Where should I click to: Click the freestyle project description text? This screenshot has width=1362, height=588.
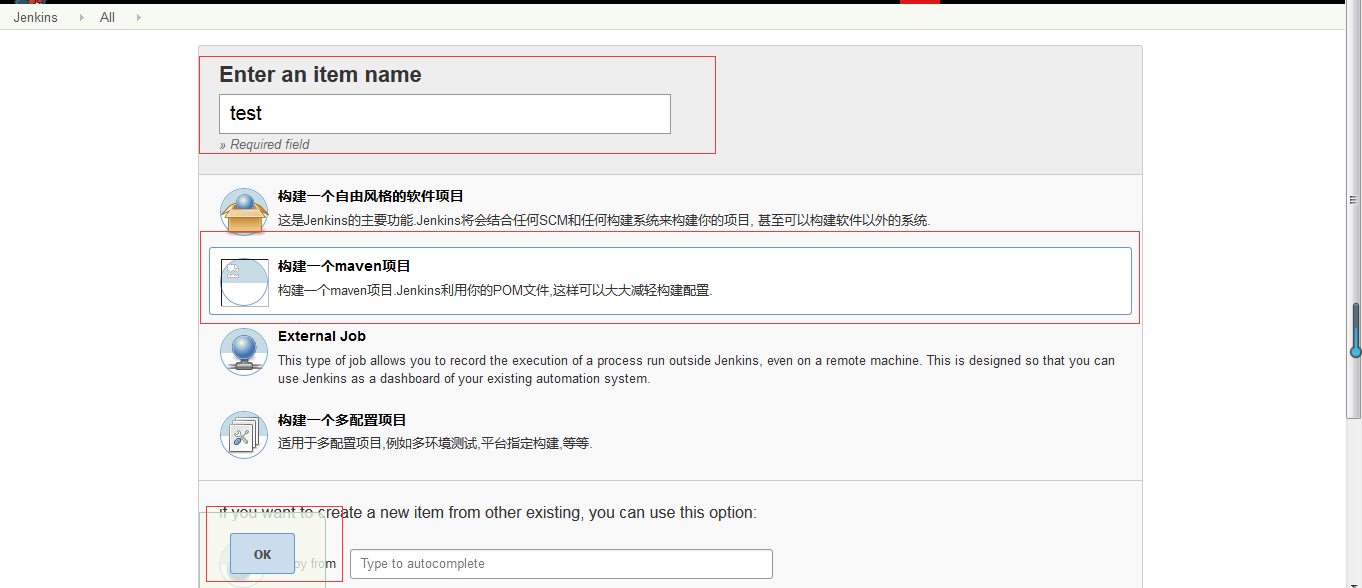pos(604,220)
